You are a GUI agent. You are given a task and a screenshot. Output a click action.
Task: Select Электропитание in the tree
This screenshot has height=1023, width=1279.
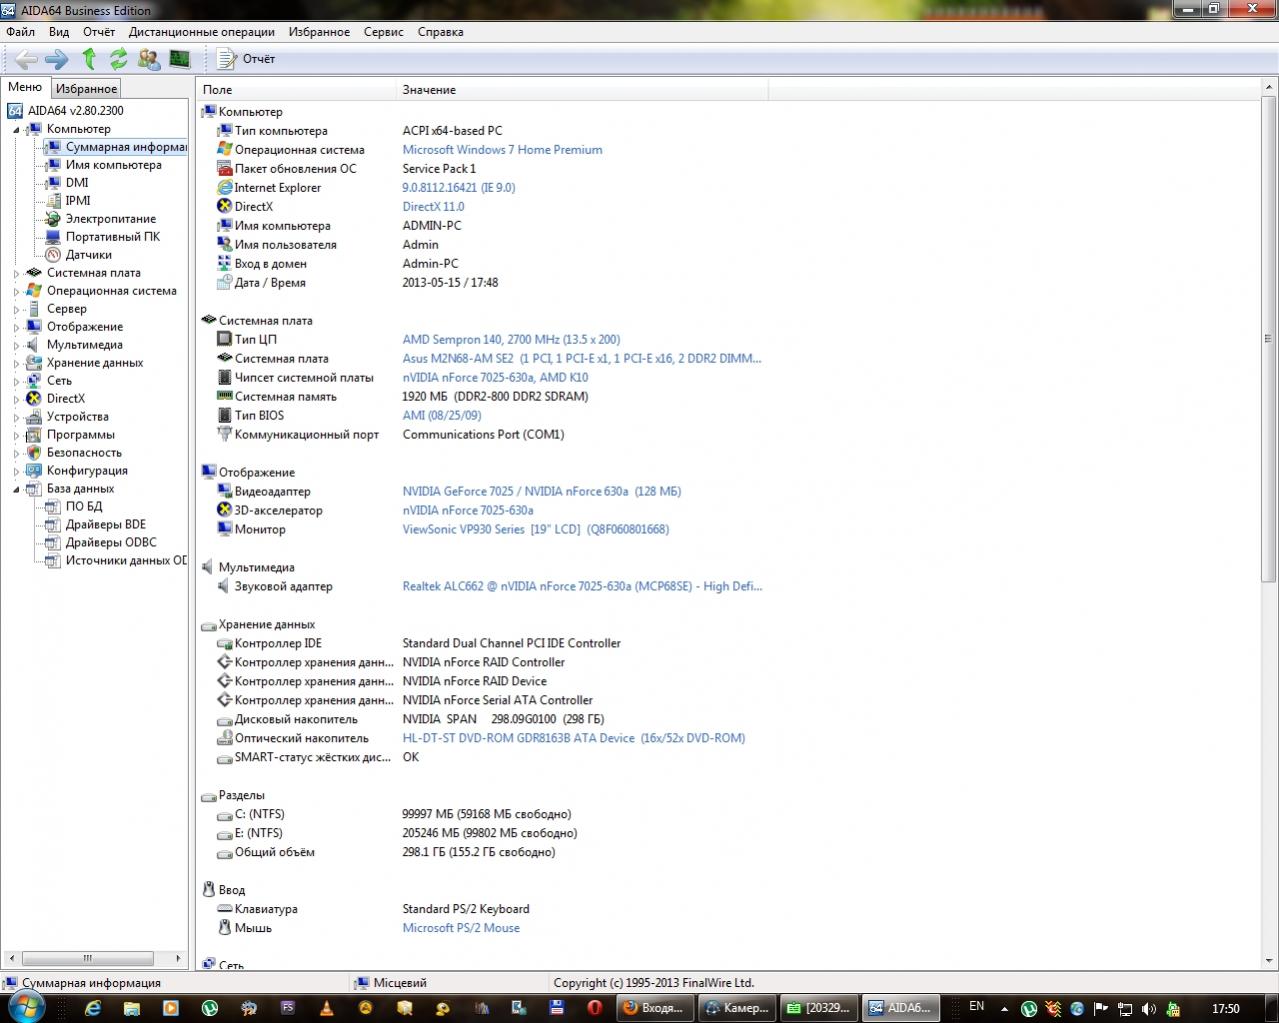102,219
